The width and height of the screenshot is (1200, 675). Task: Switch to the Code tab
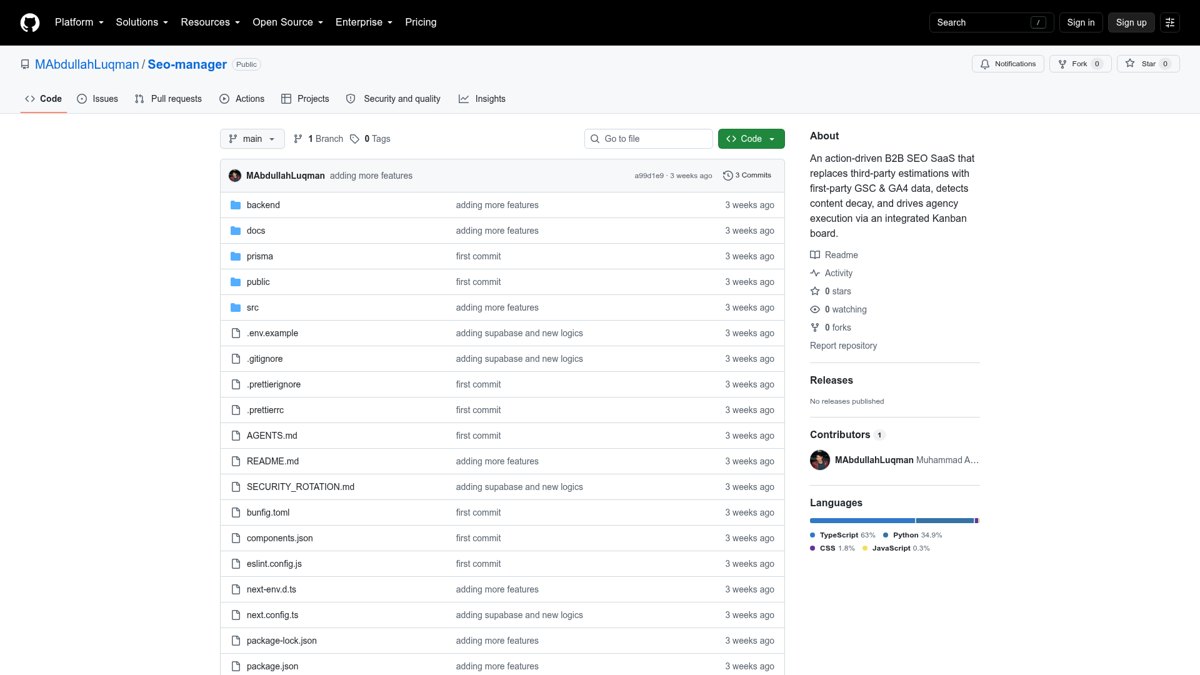(43, 99)
